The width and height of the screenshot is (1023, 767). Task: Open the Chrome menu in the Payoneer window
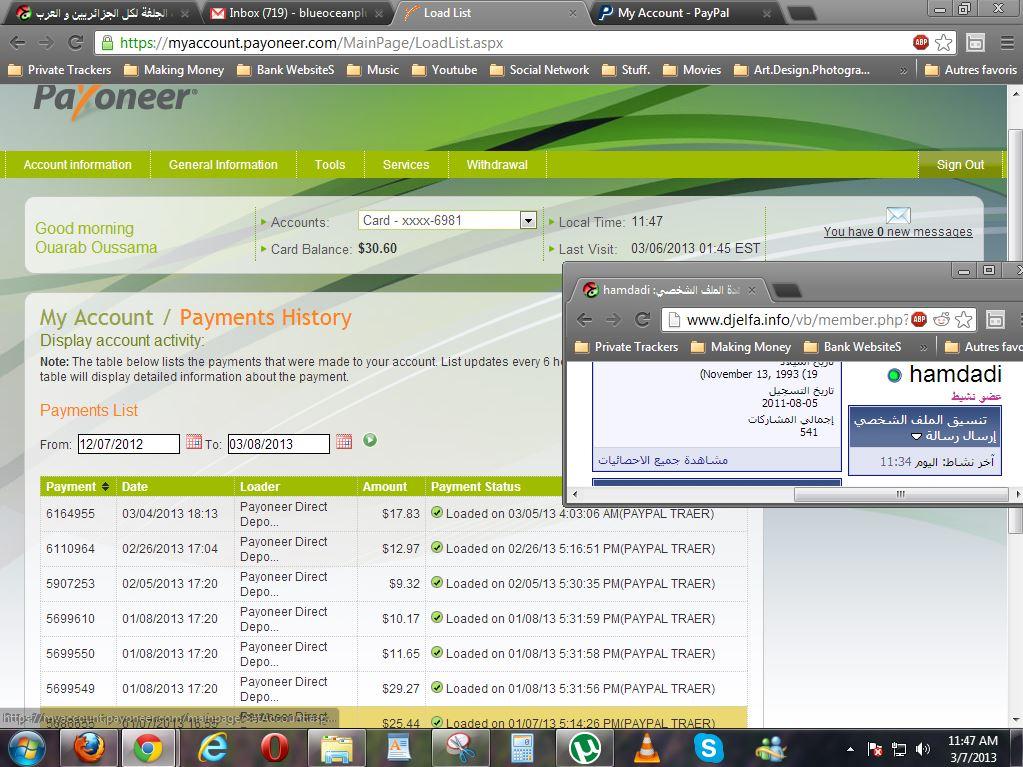tap(1007, 43)
